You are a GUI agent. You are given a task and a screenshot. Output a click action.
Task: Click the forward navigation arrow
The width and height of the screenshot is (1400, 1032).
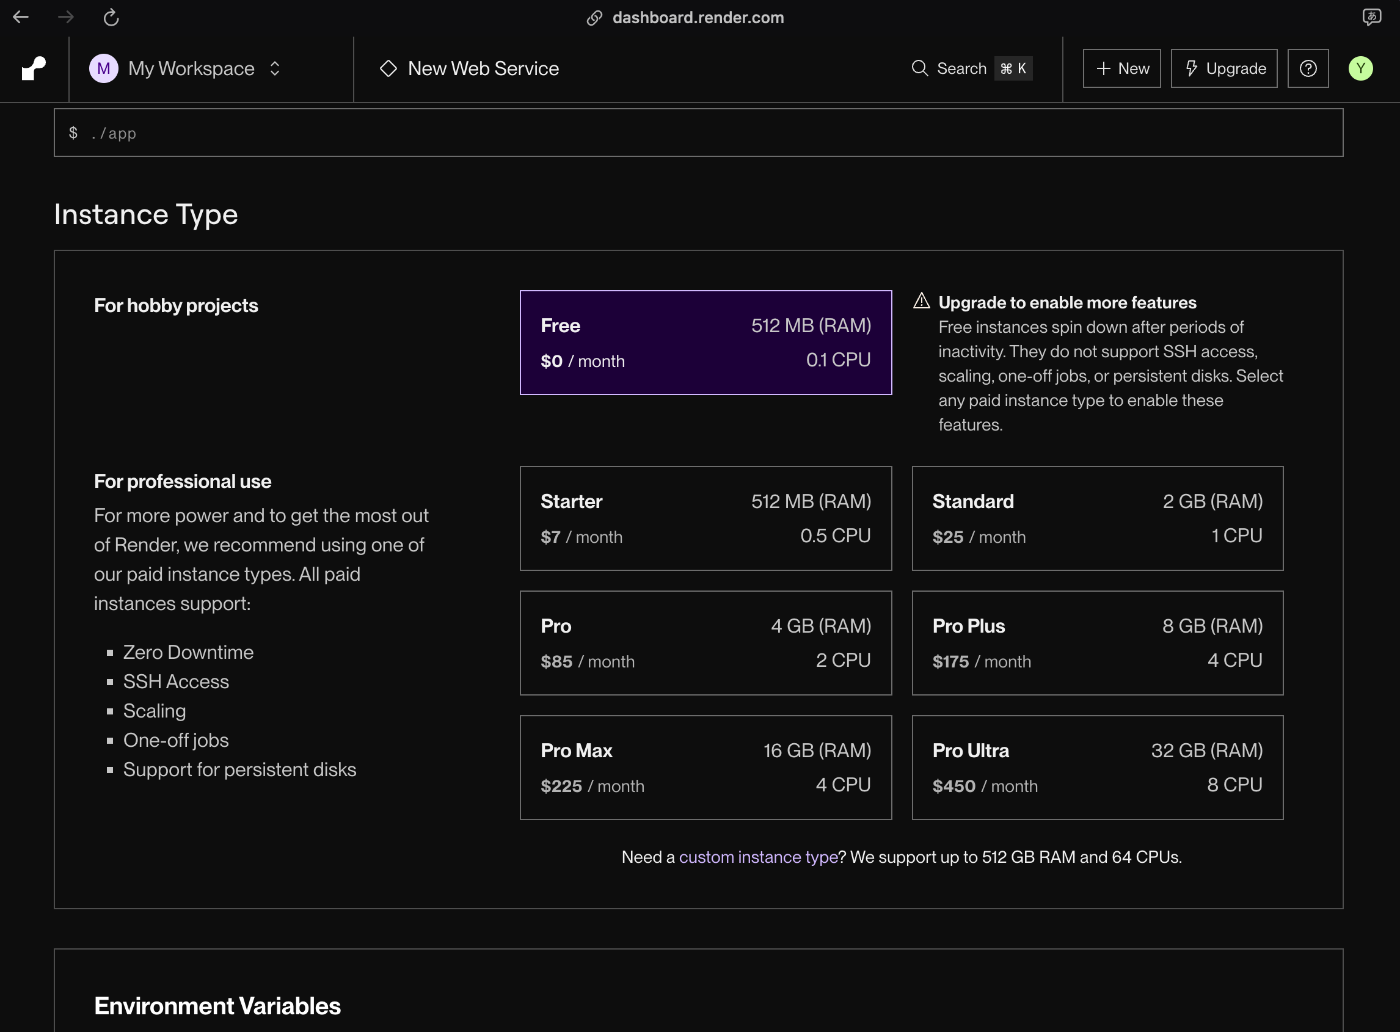click(x=66, y=17)
